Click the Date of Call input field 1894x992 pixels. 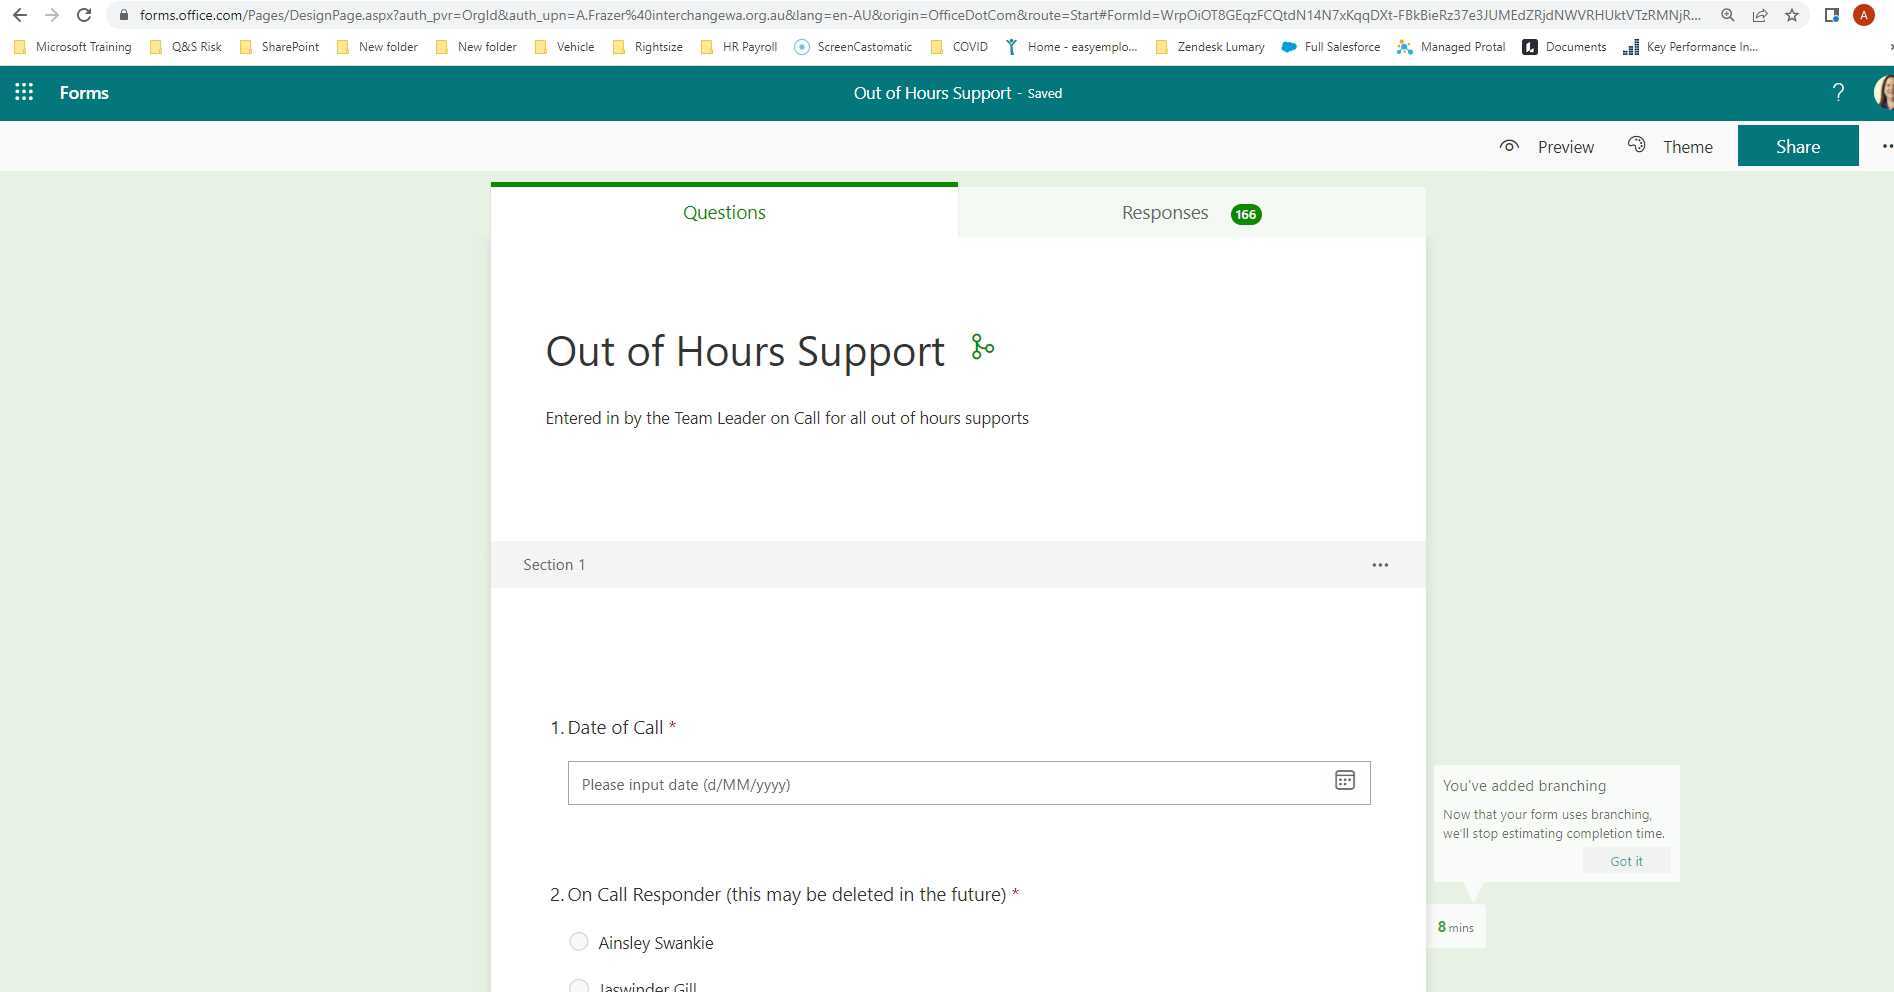900,784
